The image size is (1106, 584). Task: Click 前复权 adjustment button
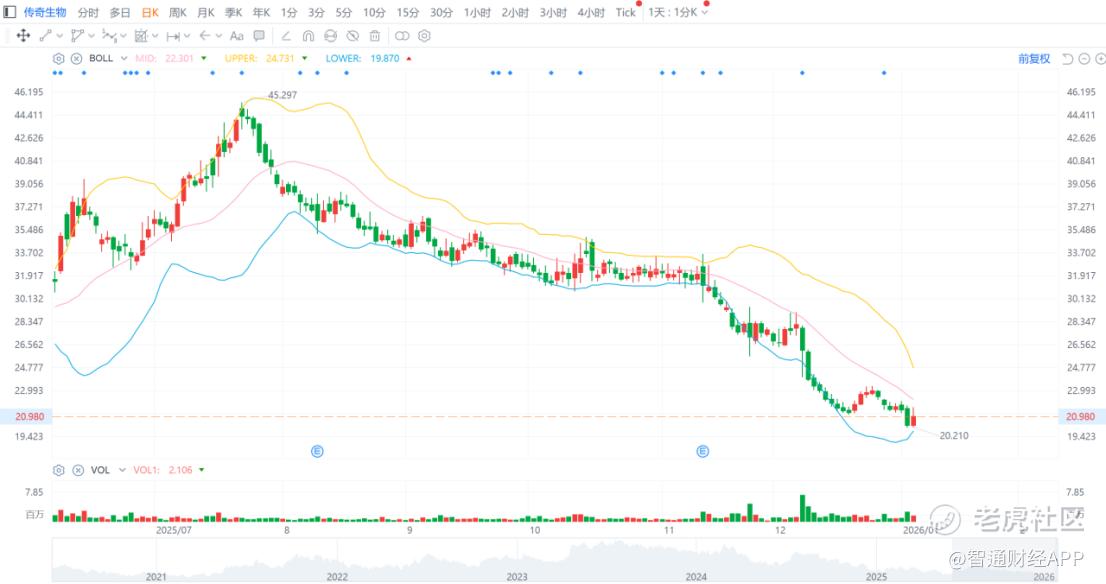tap(1034, 59)
